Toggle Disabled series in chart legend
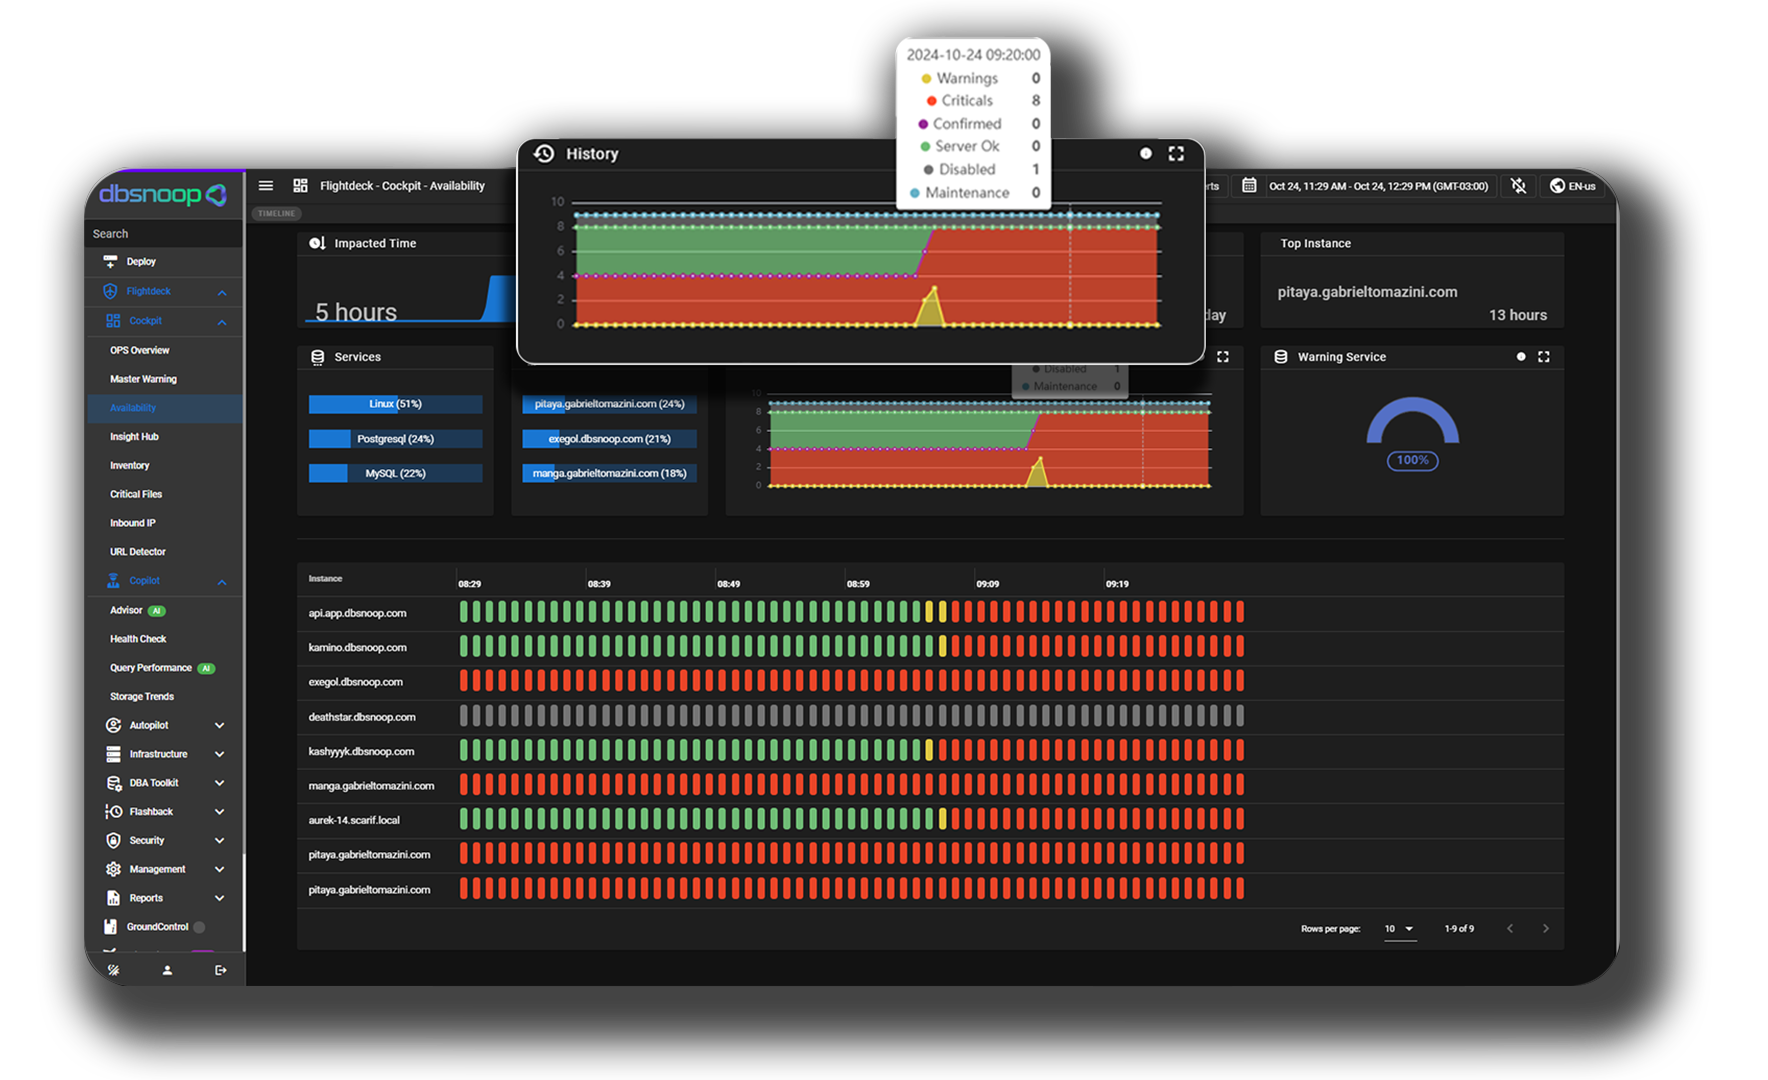 tap(959, 169)
